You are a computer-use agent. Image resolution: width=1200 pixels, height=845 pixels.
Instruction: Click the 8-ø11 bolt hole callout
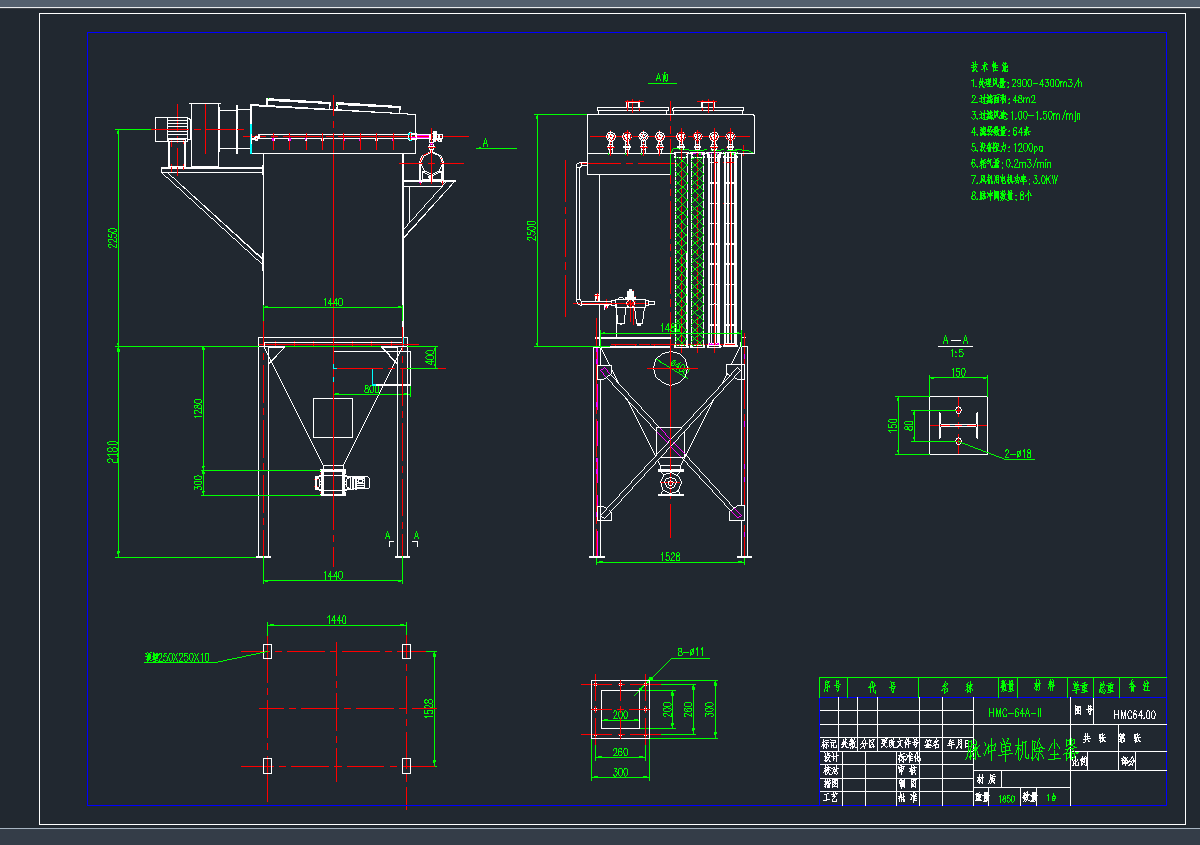click(691, 652)
